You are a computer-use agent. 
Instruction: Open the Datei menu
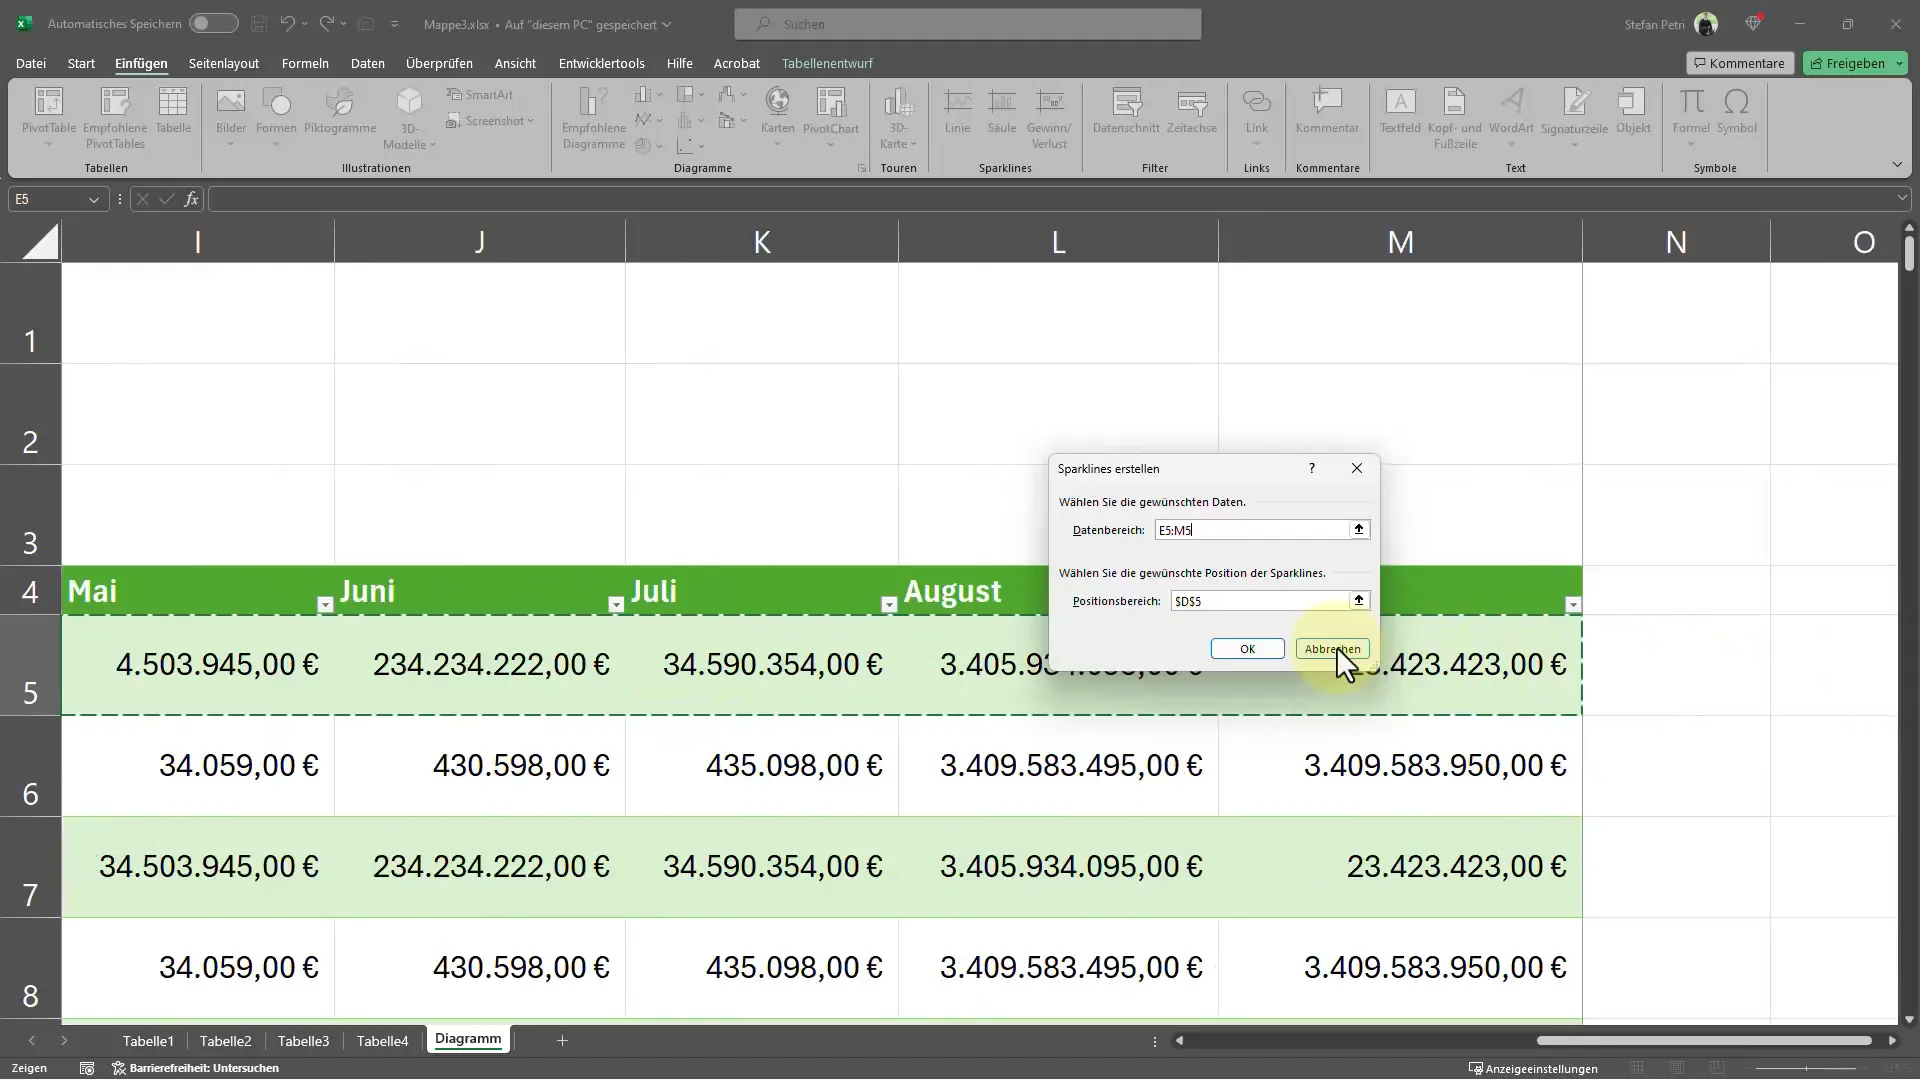click(31, 63)
